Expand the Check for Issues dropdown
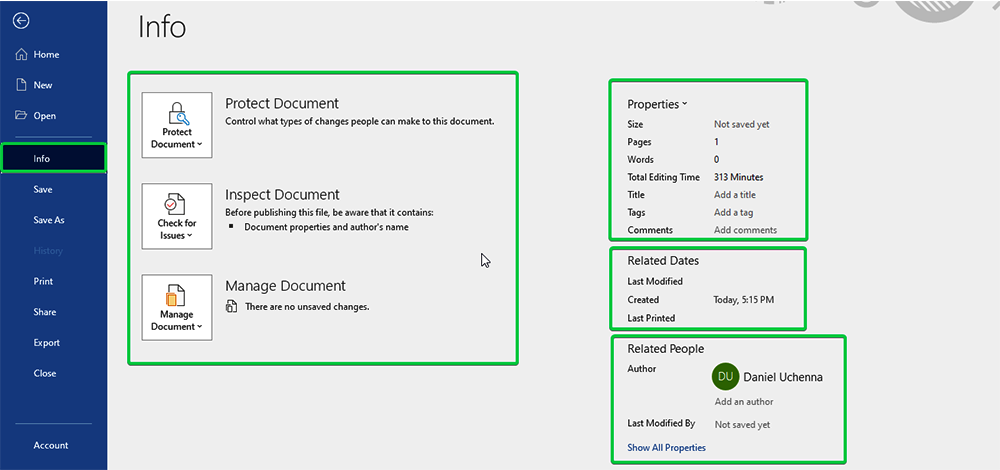The height and width of the screenshot is (470, 1000). 177,235
